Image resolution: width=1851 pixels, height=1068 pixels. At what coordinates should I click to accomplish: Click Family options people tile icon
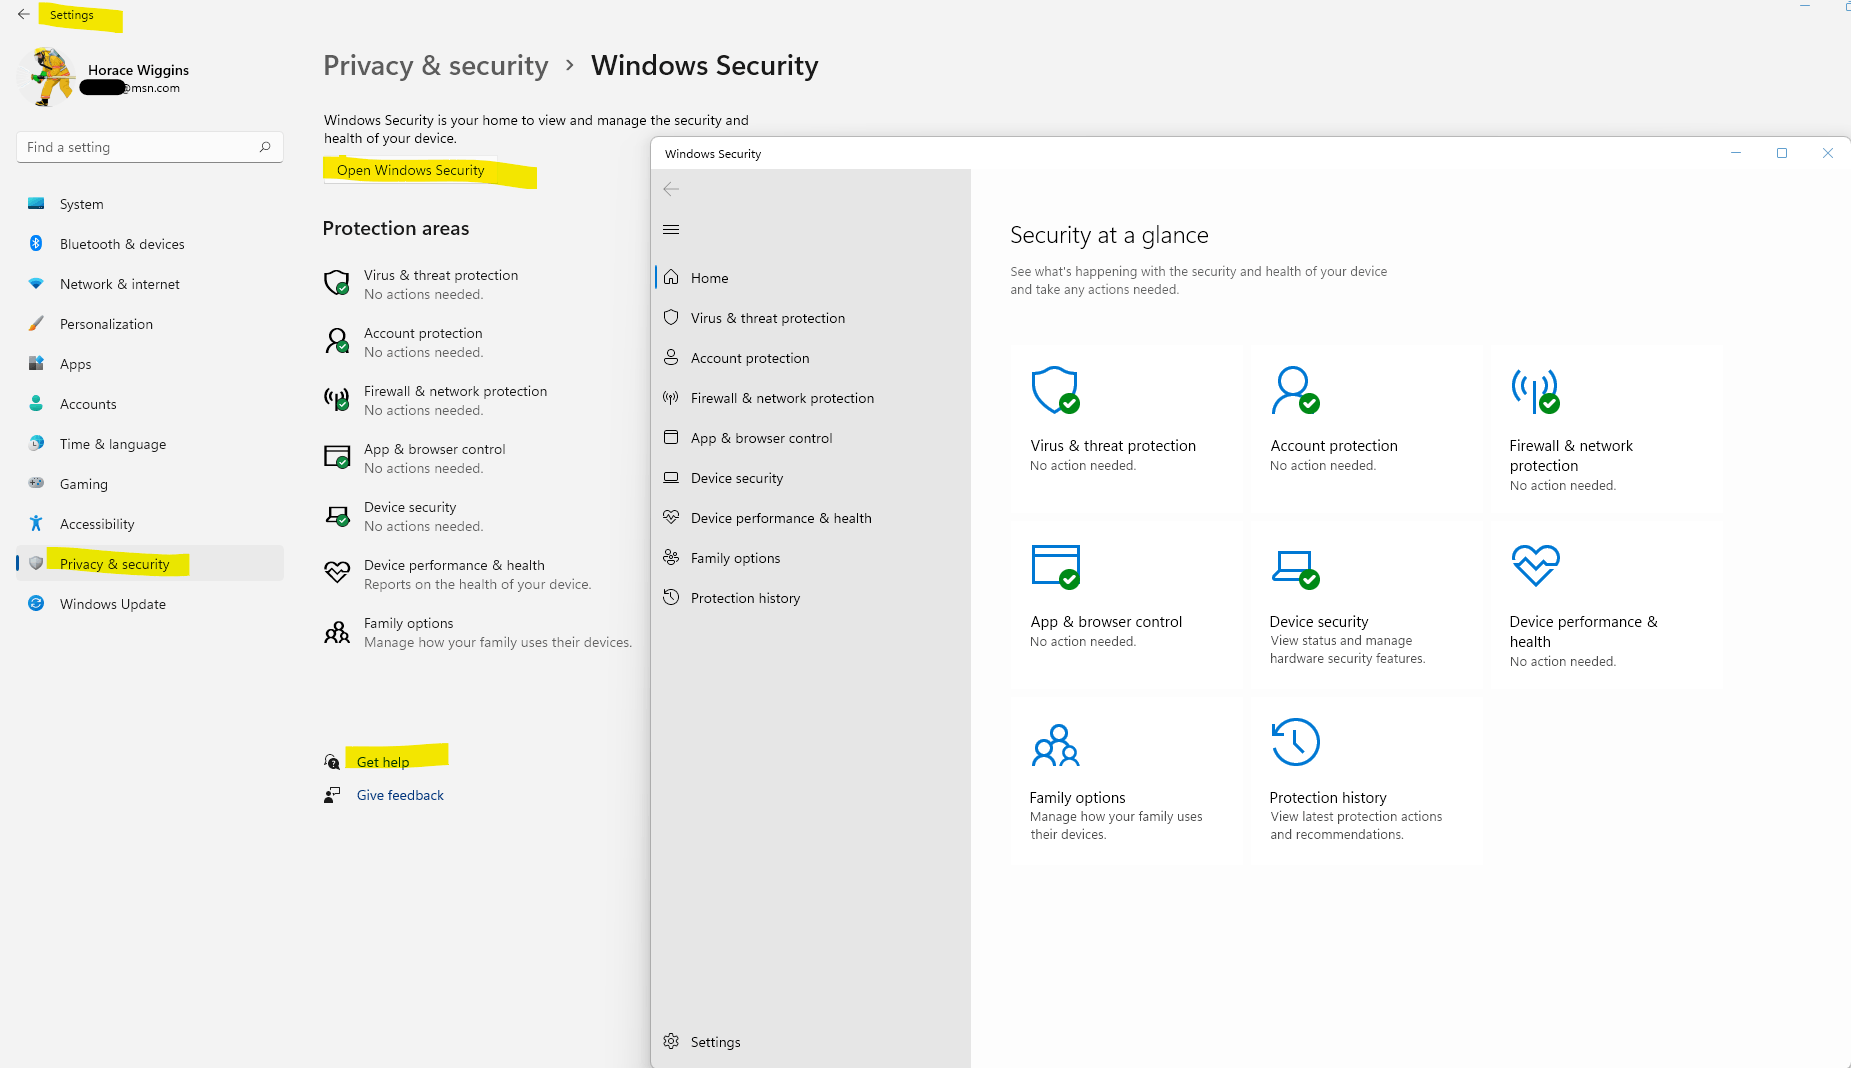pos(1055,745)
